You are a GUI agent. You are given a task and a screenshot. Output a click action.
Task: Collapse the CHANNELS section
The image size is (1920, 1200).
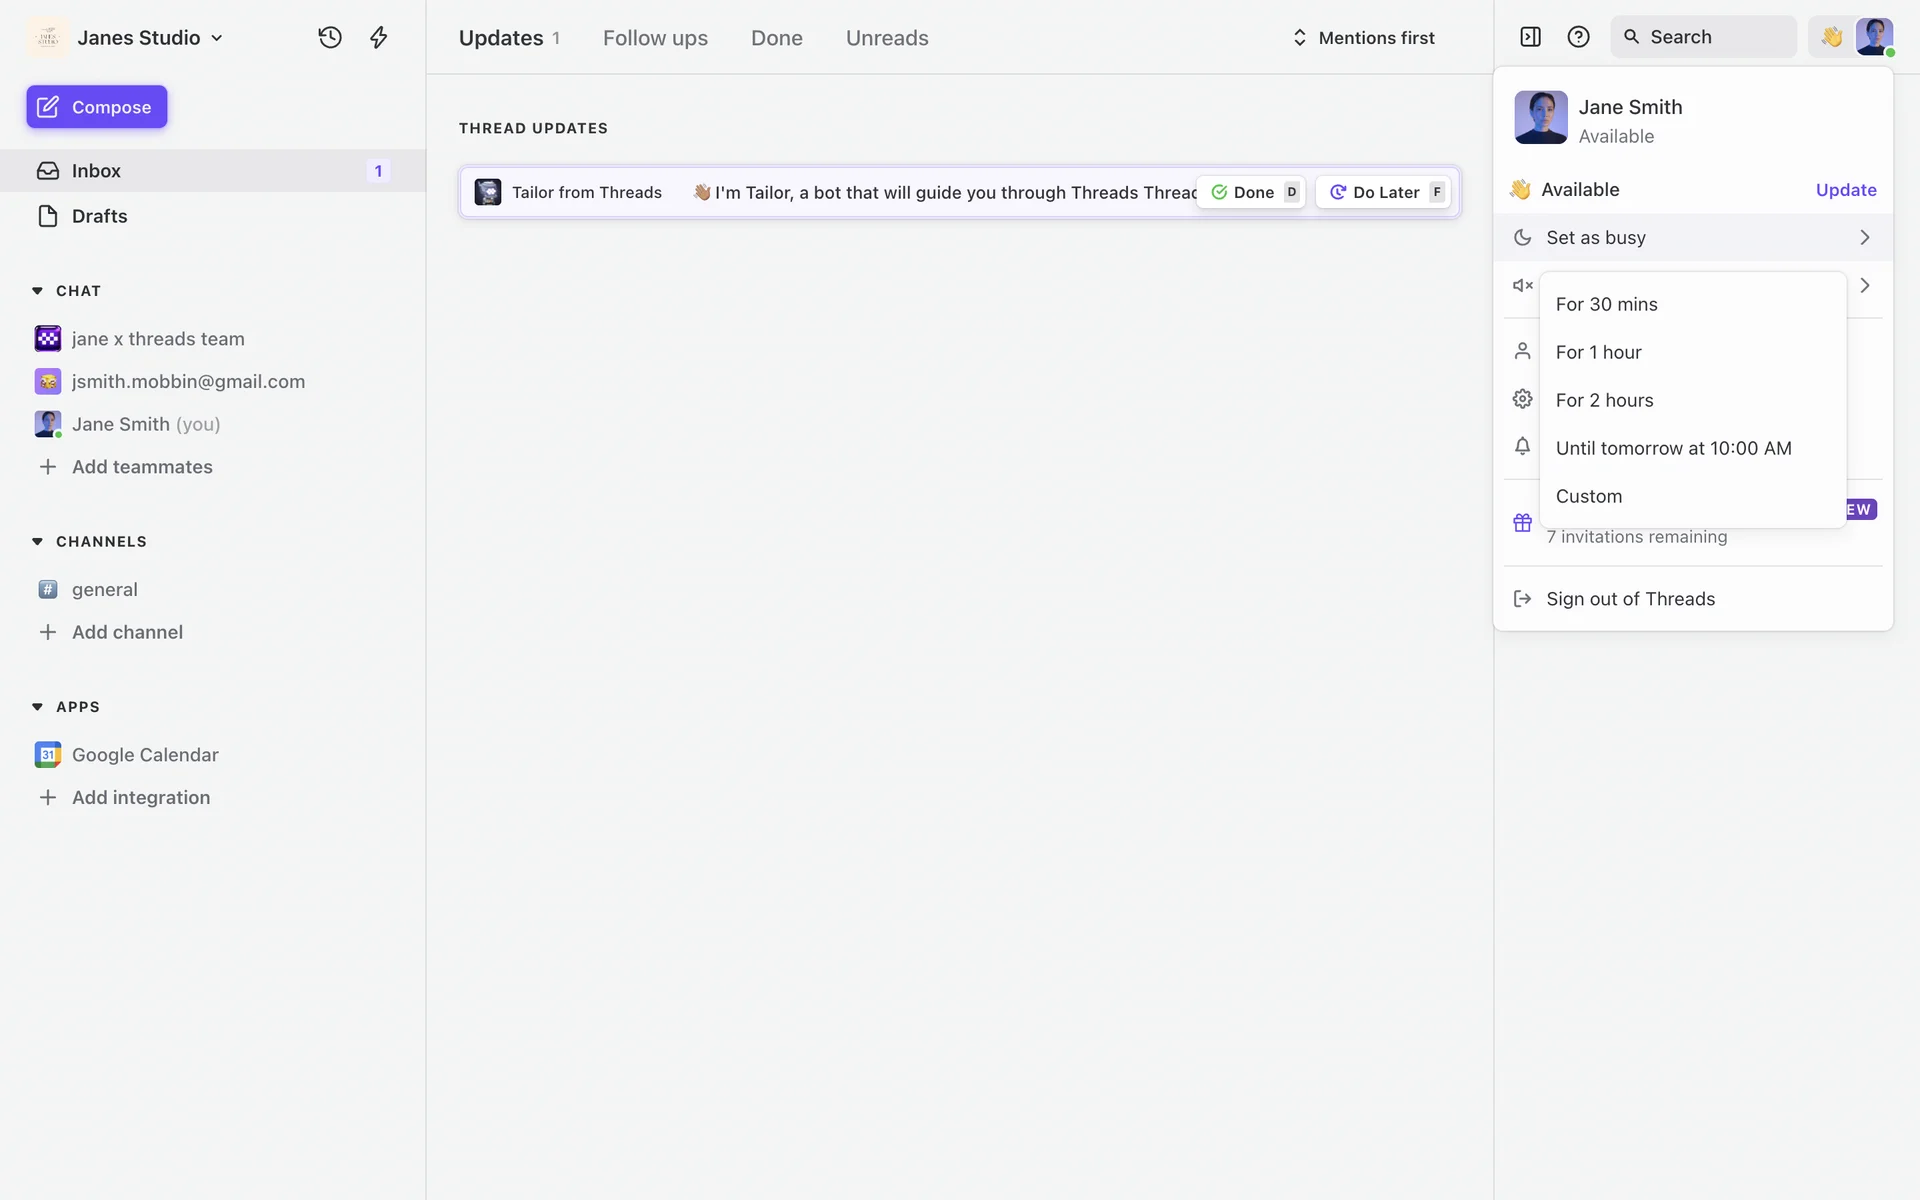37,541
